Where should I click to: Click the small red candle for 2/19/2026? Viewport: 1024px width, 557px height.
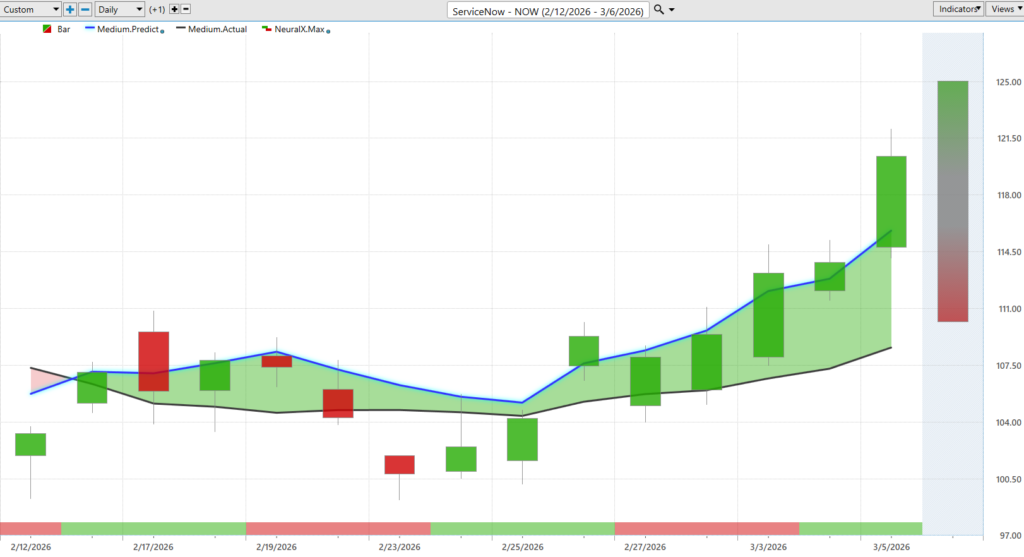point(276,361)
